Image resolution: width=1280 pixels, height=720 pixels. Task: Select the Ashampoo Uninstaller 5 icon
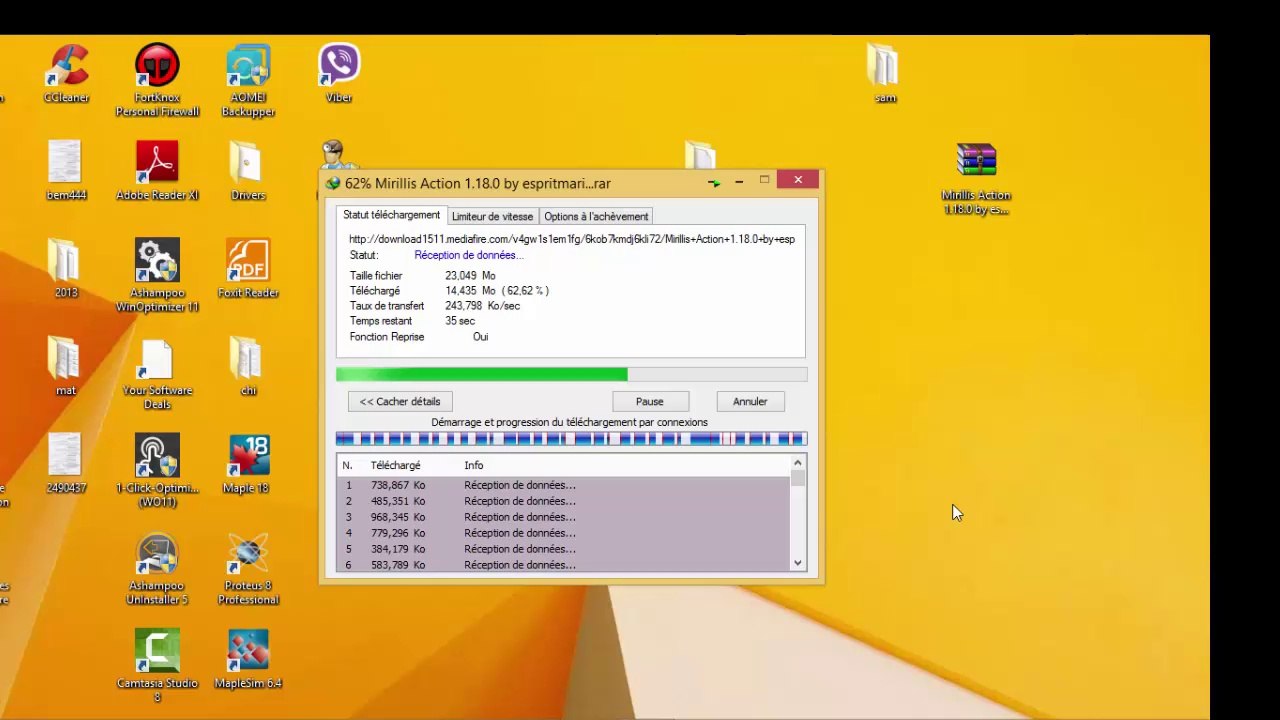[157, 568]
